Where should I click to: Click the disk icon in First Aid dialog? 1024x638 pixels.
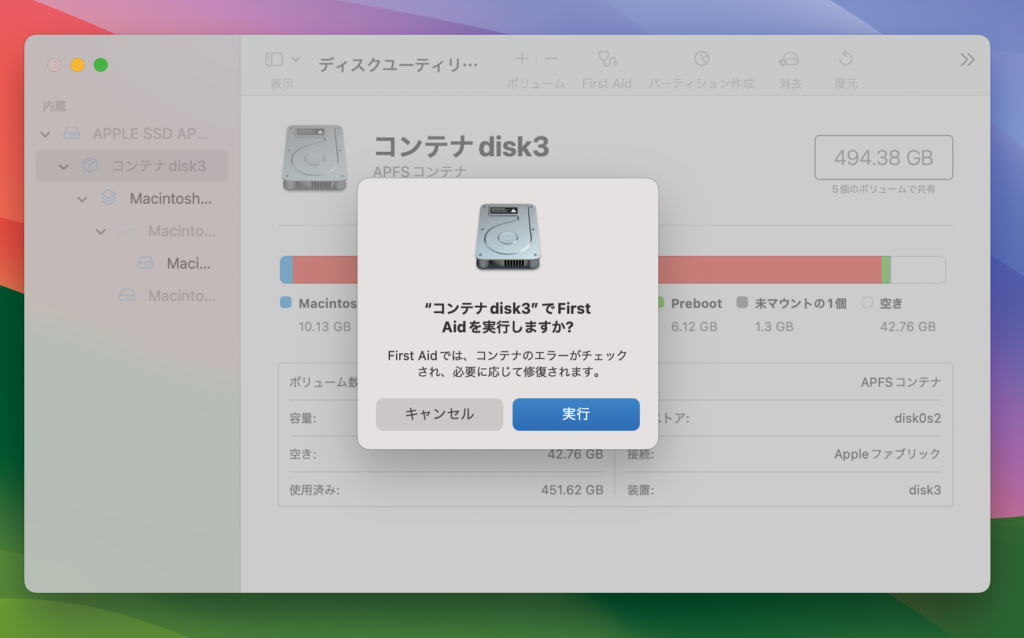(507, 236)
